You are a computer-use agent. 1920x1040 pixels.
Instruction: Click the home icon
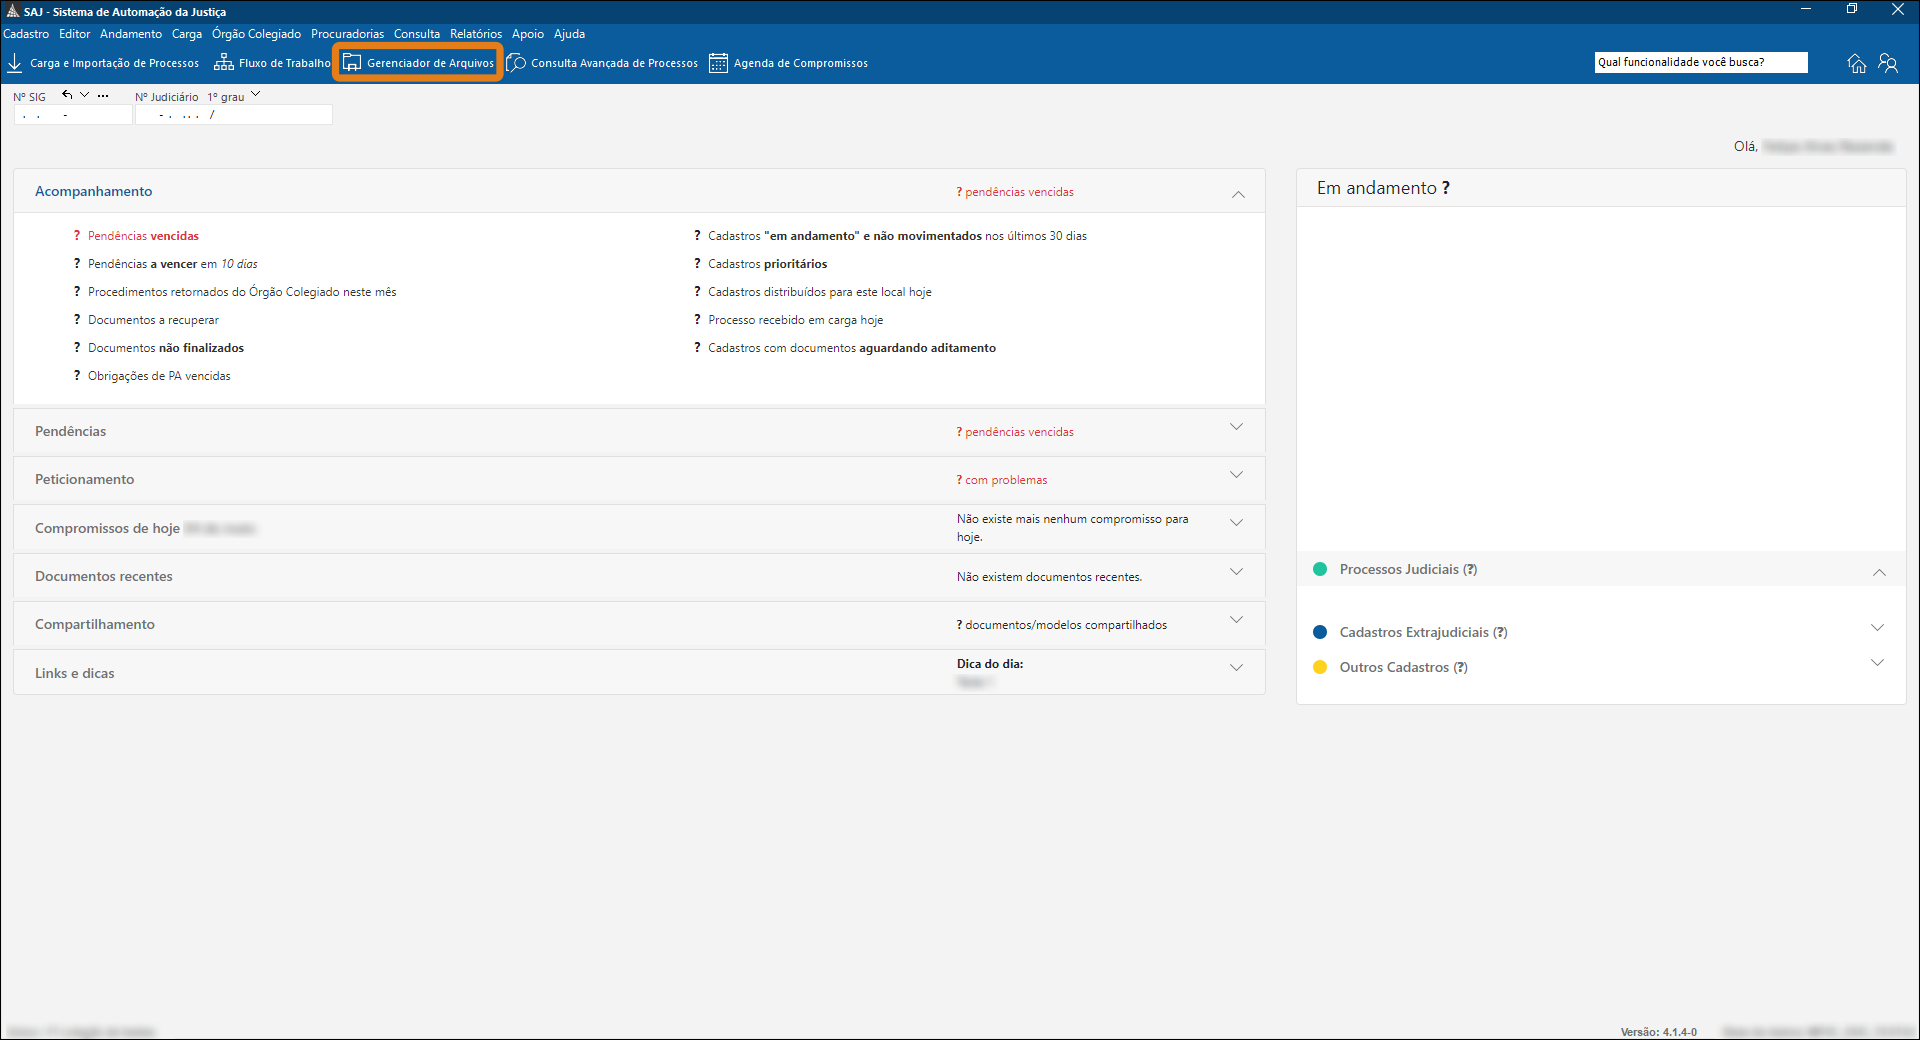click(x=1856, y=63)
